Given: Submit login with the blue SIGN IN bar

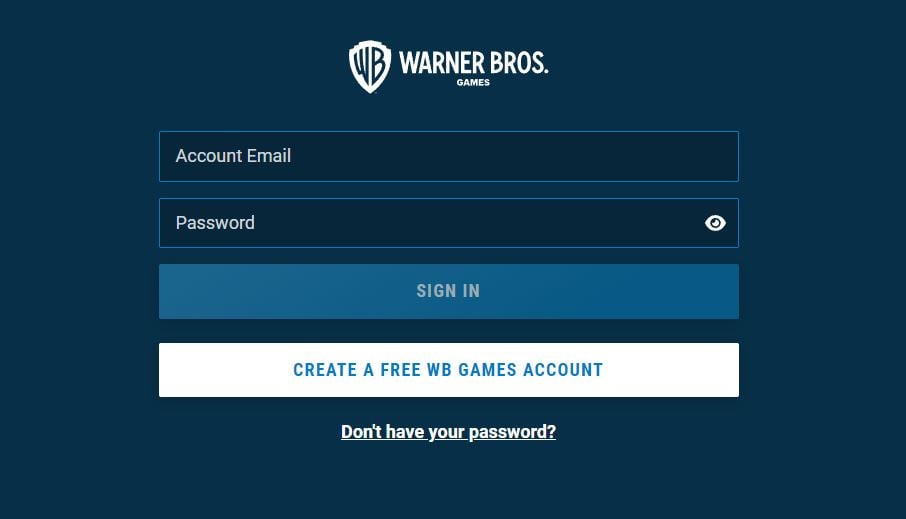Looking at the screenshot, I should 449,291.
